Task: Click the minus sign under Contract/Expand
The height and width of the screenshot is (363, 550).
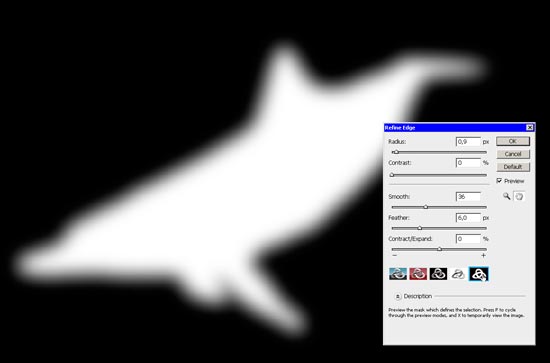Action: 395,255
